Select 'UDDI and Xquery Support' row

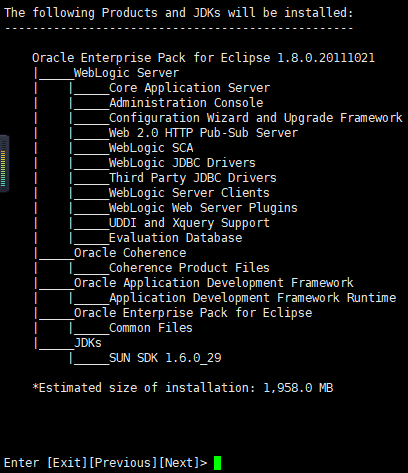pos(189,223)
